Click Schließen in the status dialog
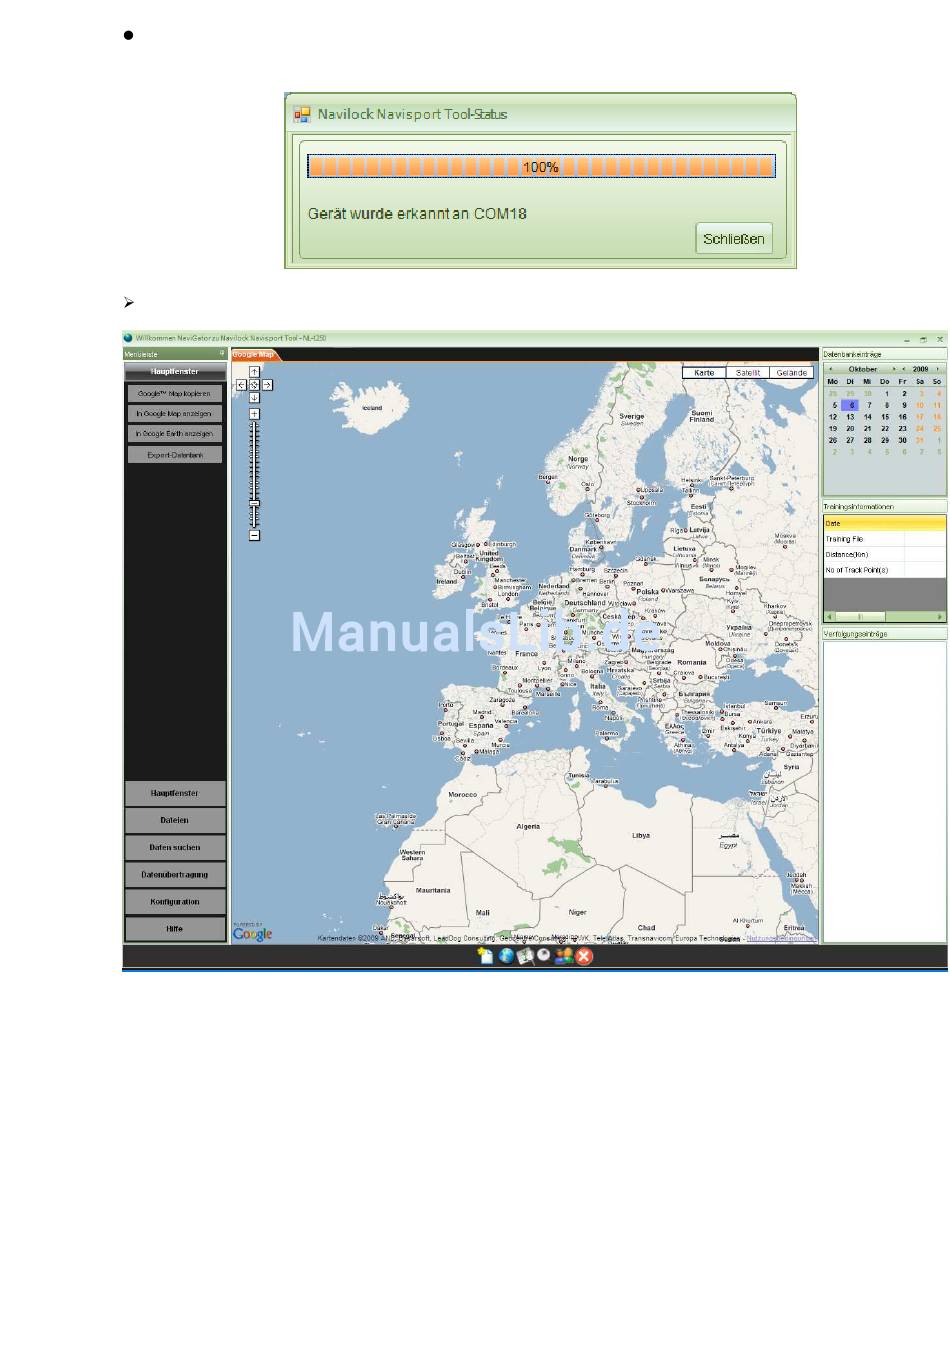This screenshot has width=950, height=1370. (x=734, y=238)
